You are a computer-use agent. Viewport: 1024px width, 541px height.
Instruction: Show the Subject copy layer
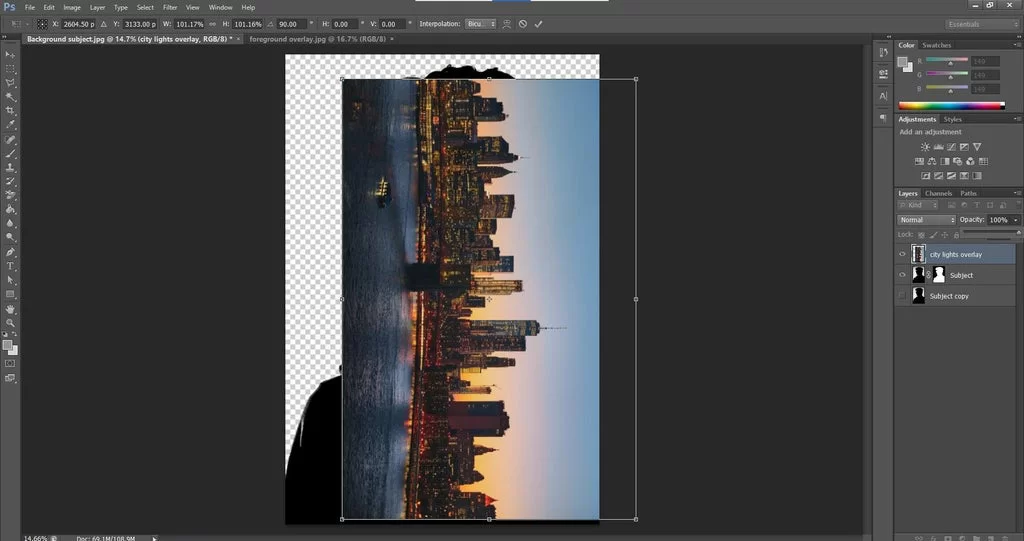coord(902,296)
